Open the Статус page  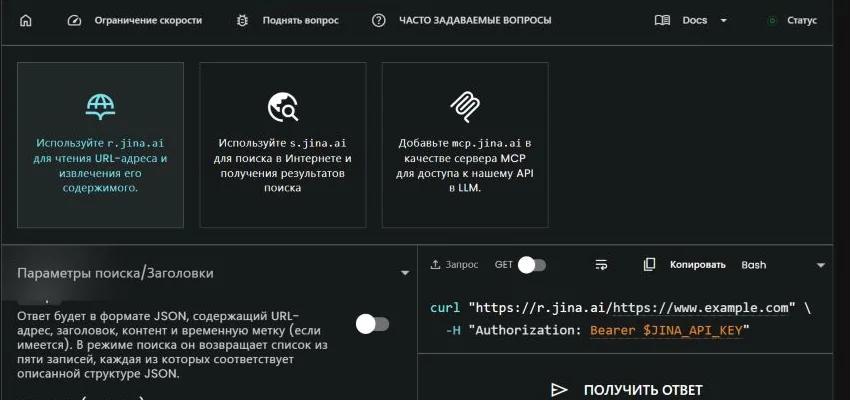point(802,21)
